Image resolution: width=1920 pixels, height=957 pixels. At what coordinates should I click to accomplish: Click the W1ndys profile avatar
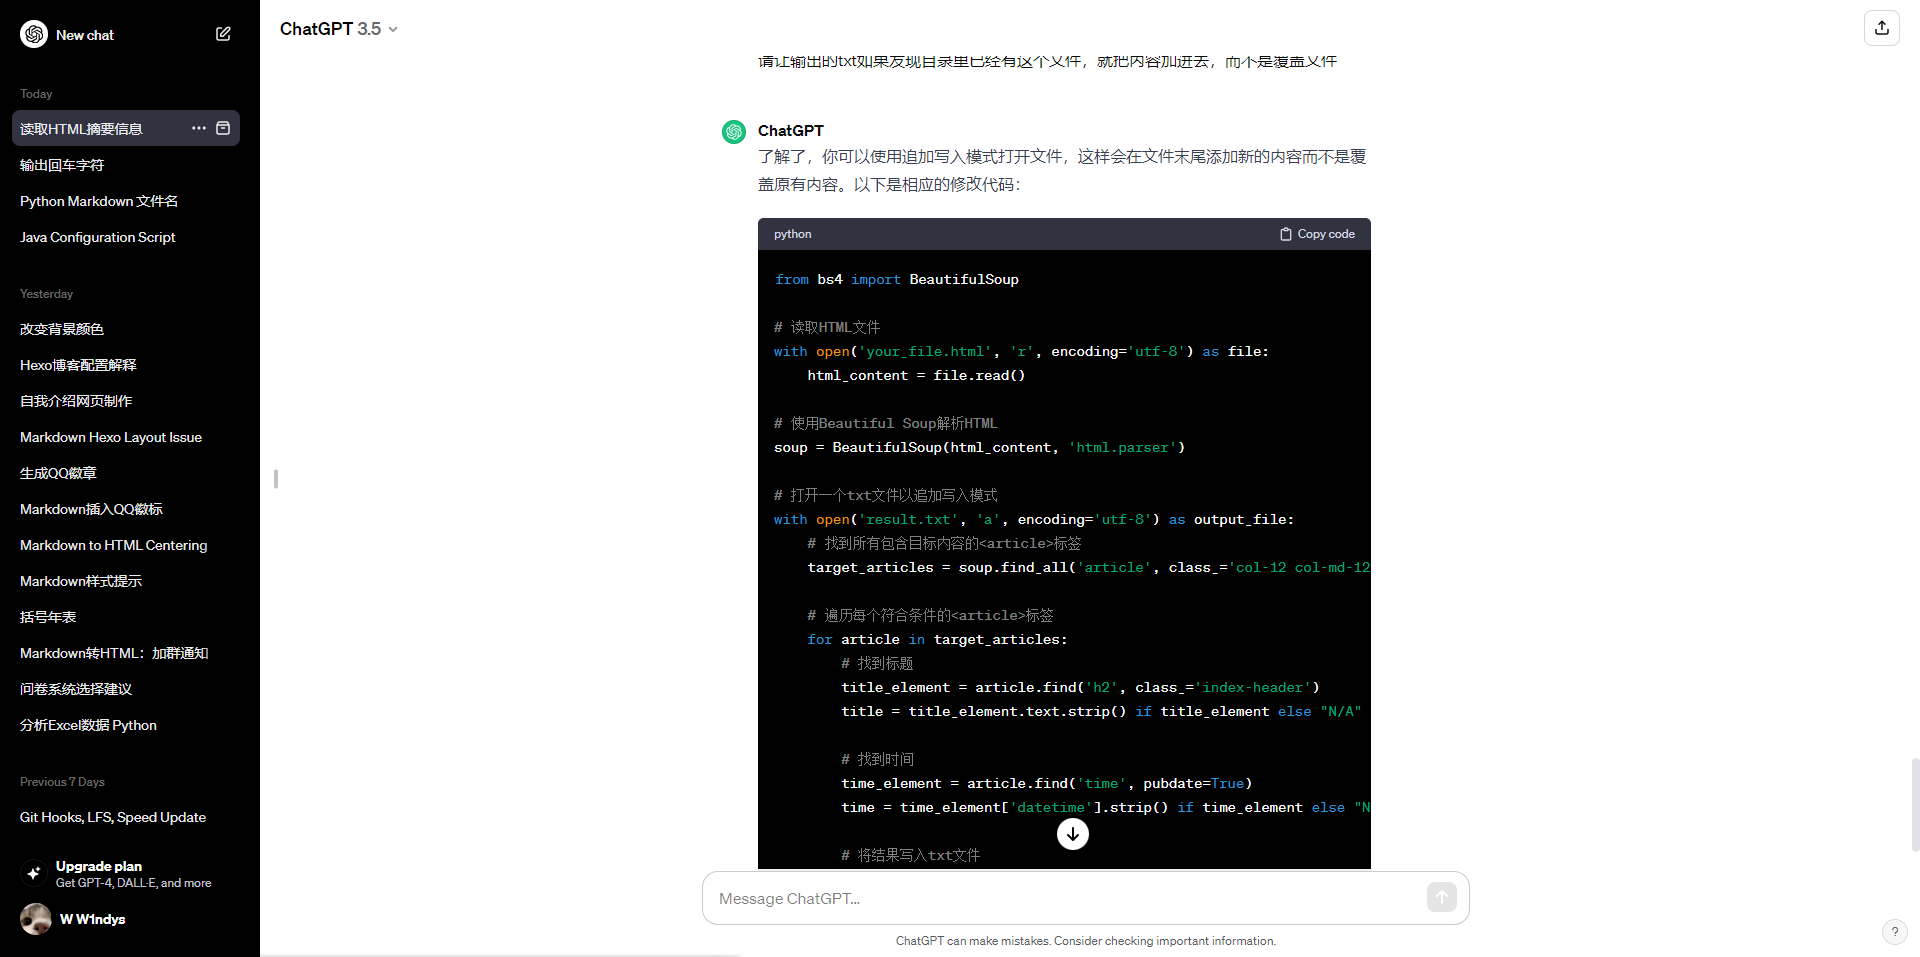click(x=36, y=919)
